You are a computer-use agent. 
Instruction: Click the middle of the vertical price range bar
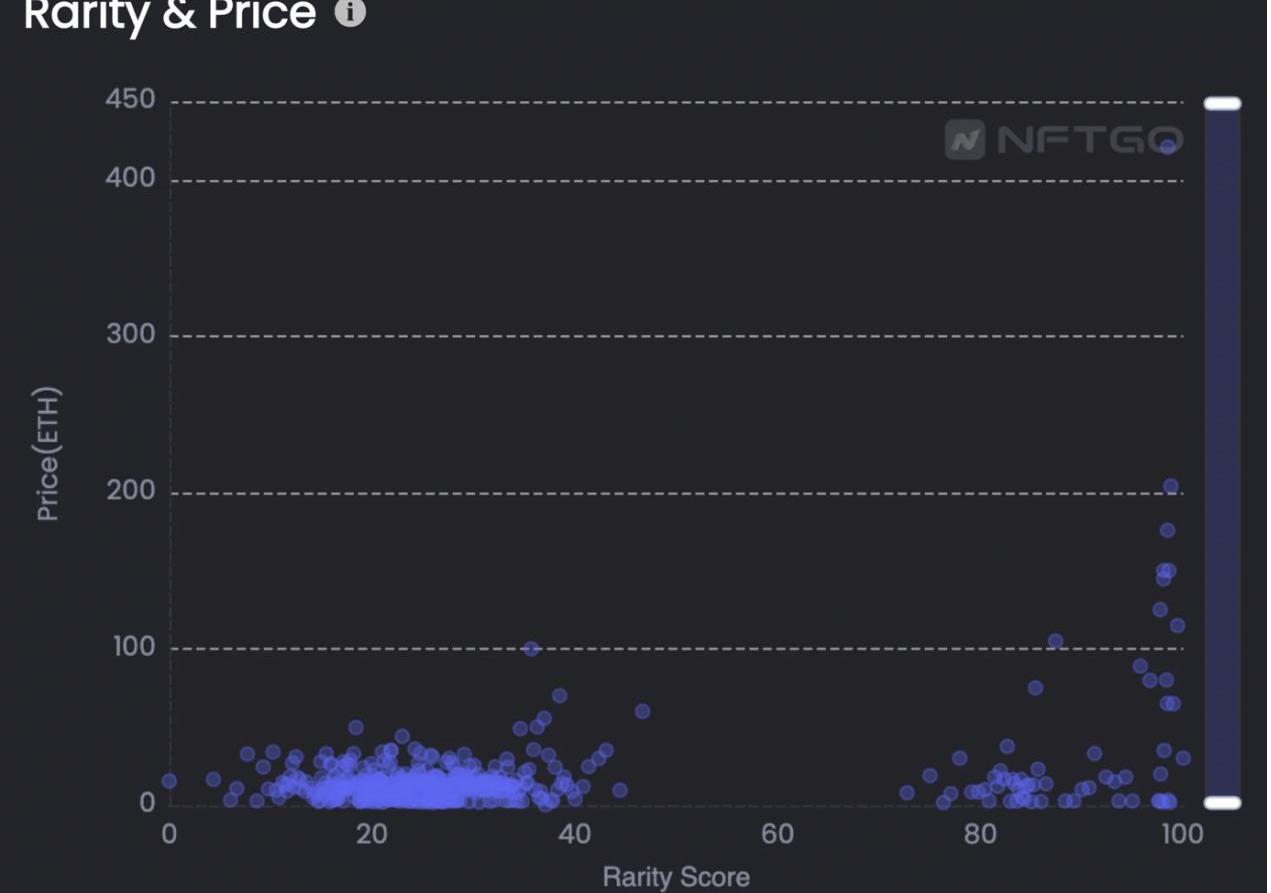tap(1222, 450)
